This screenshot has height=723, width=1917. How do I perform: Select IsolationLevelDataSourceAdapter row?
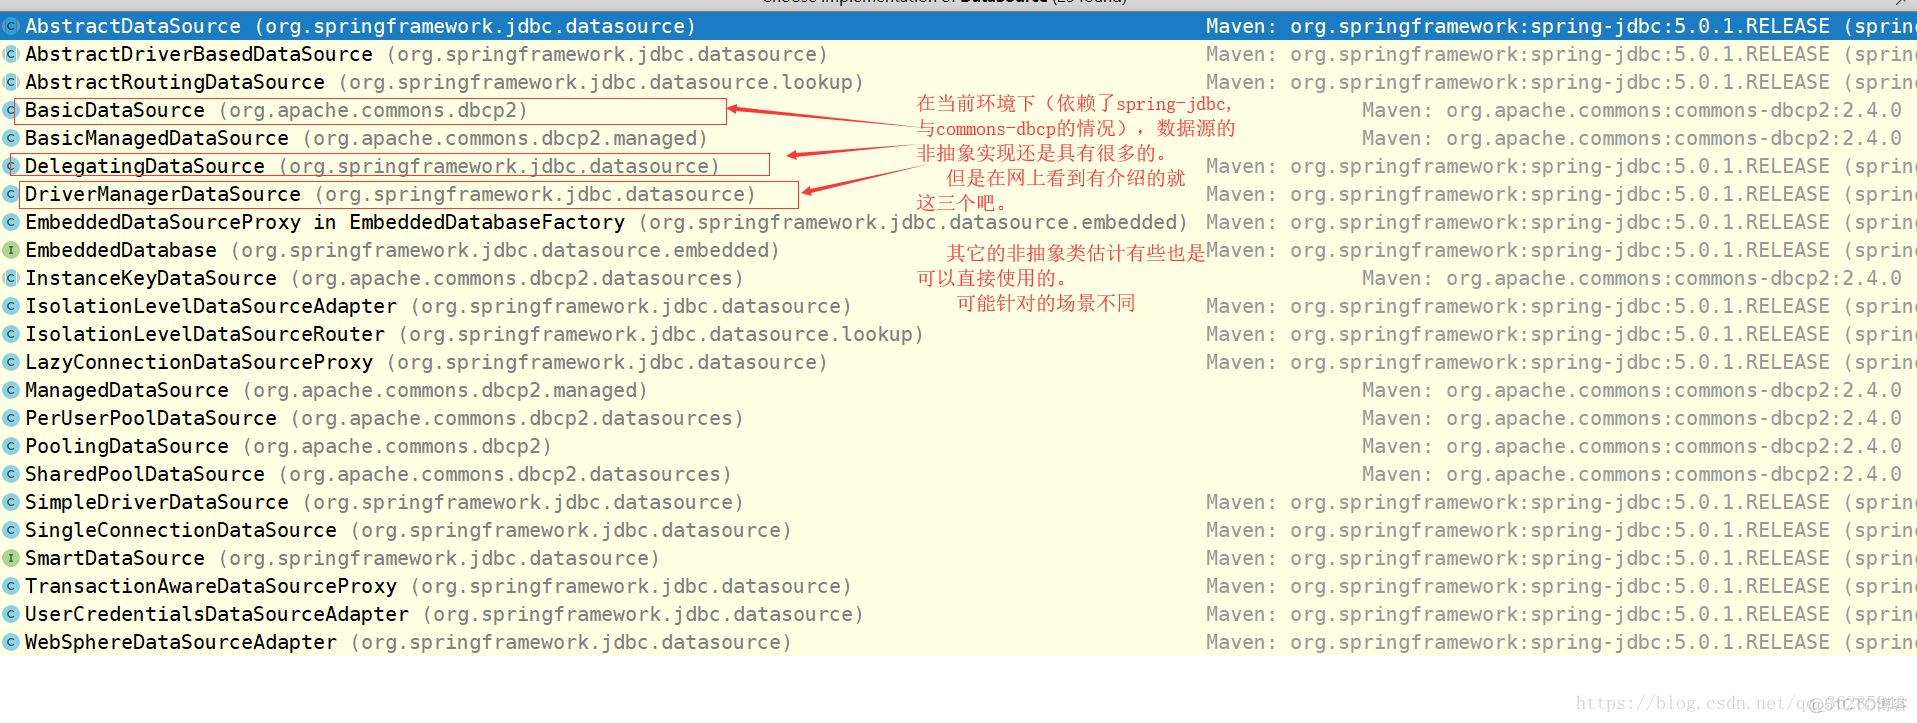pyautogui.click(x=958, y=306)
